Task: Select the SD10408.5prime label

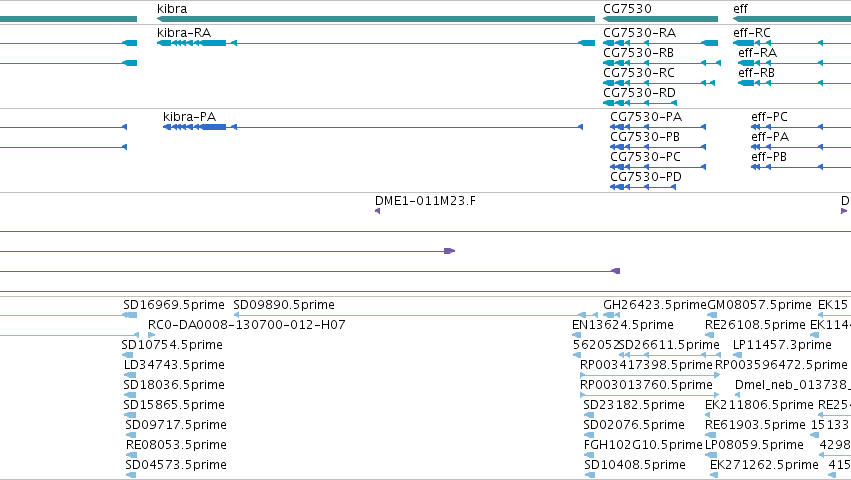Action: (635, 465)
